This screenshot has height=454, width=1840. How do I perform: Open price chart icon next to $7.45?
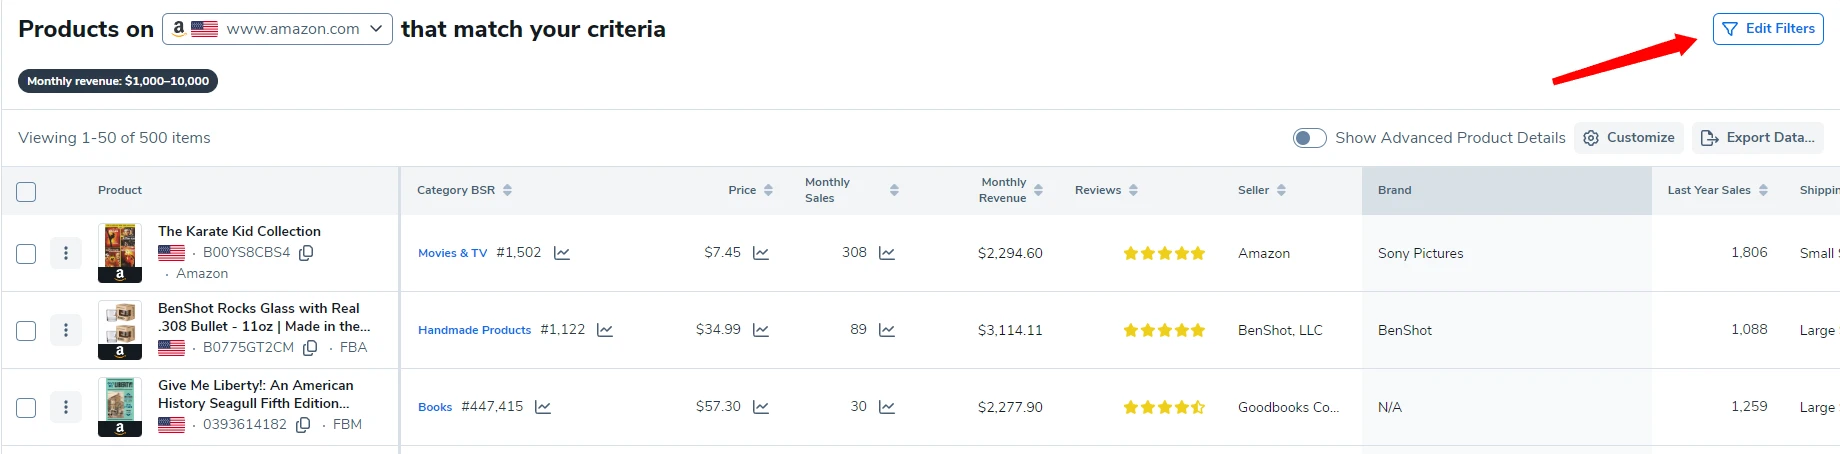(x=761, y=253)
